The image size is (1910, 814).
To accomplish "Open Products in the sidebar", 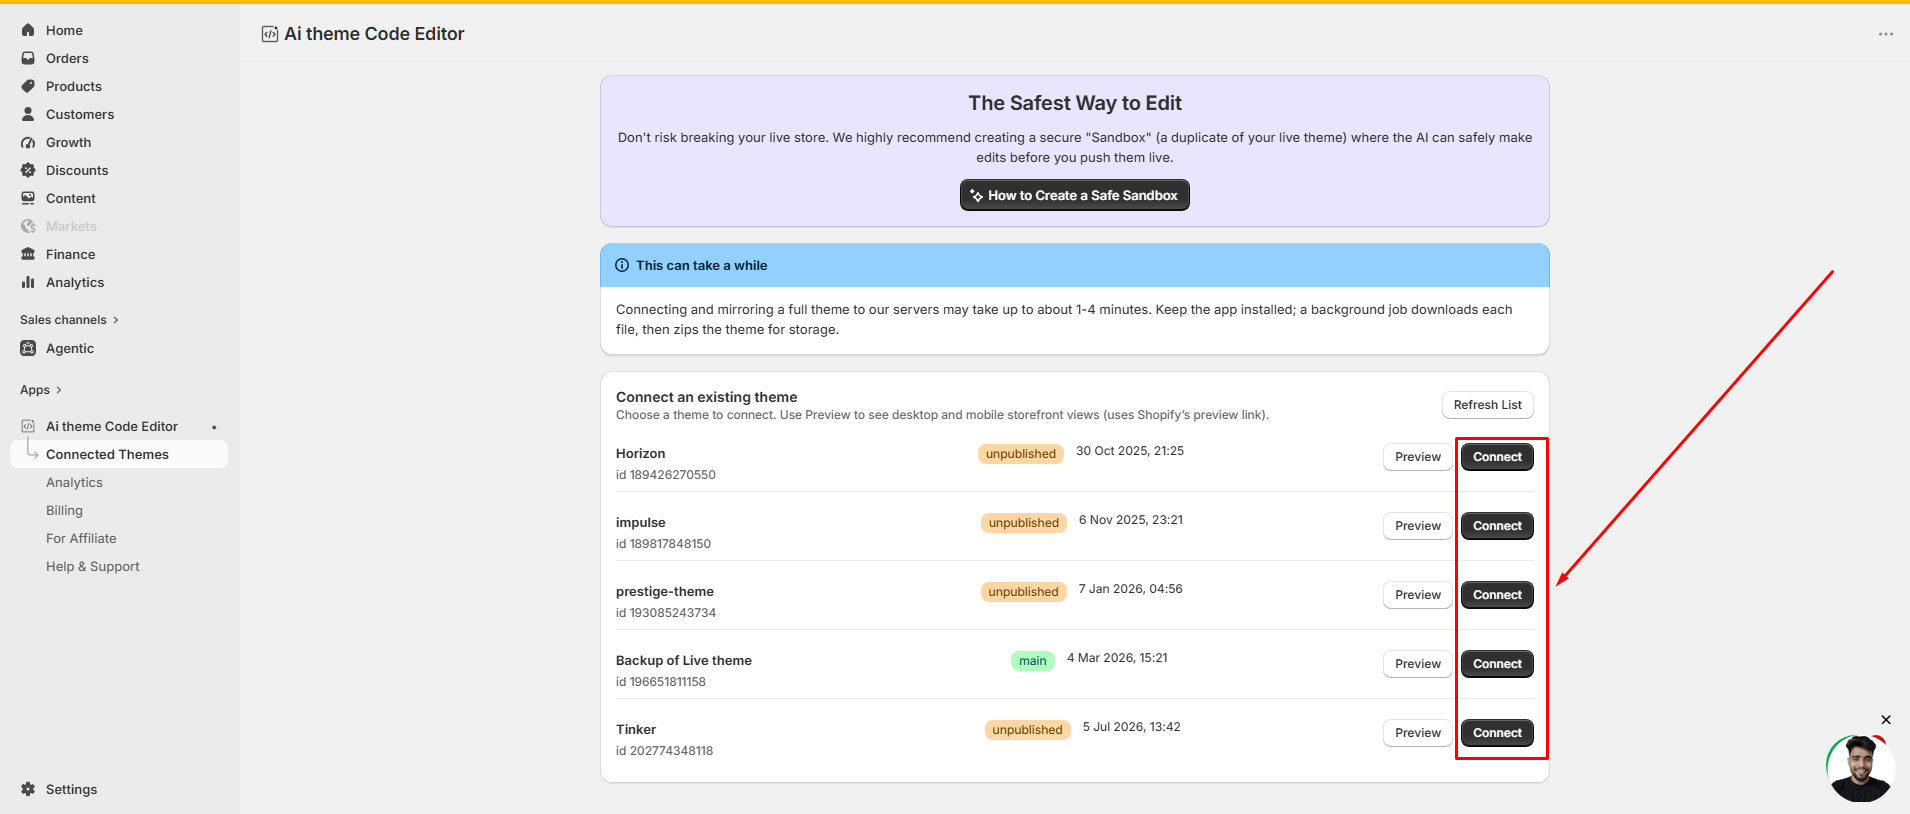I will [74, 86].
